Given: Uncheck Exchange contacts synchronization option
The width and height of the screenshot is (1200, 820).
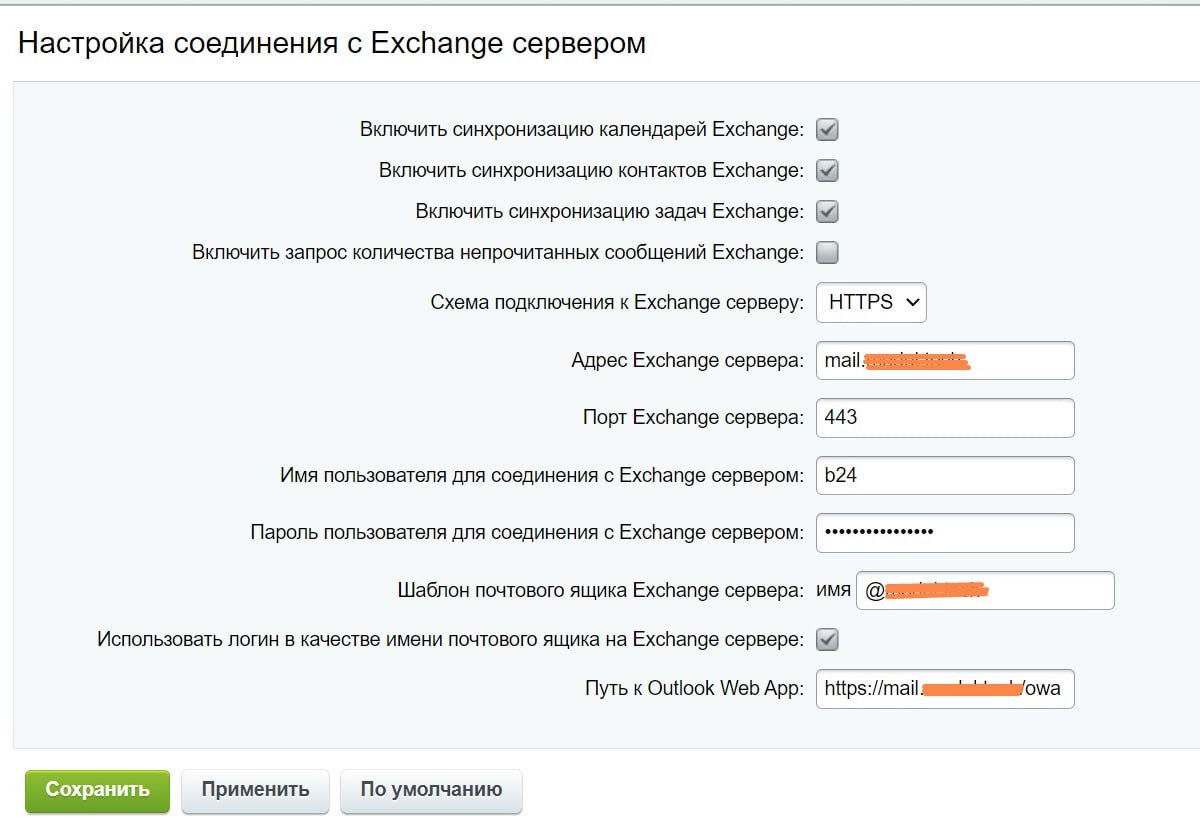Looking at the screenshot, I should click(x=827, y=170).
